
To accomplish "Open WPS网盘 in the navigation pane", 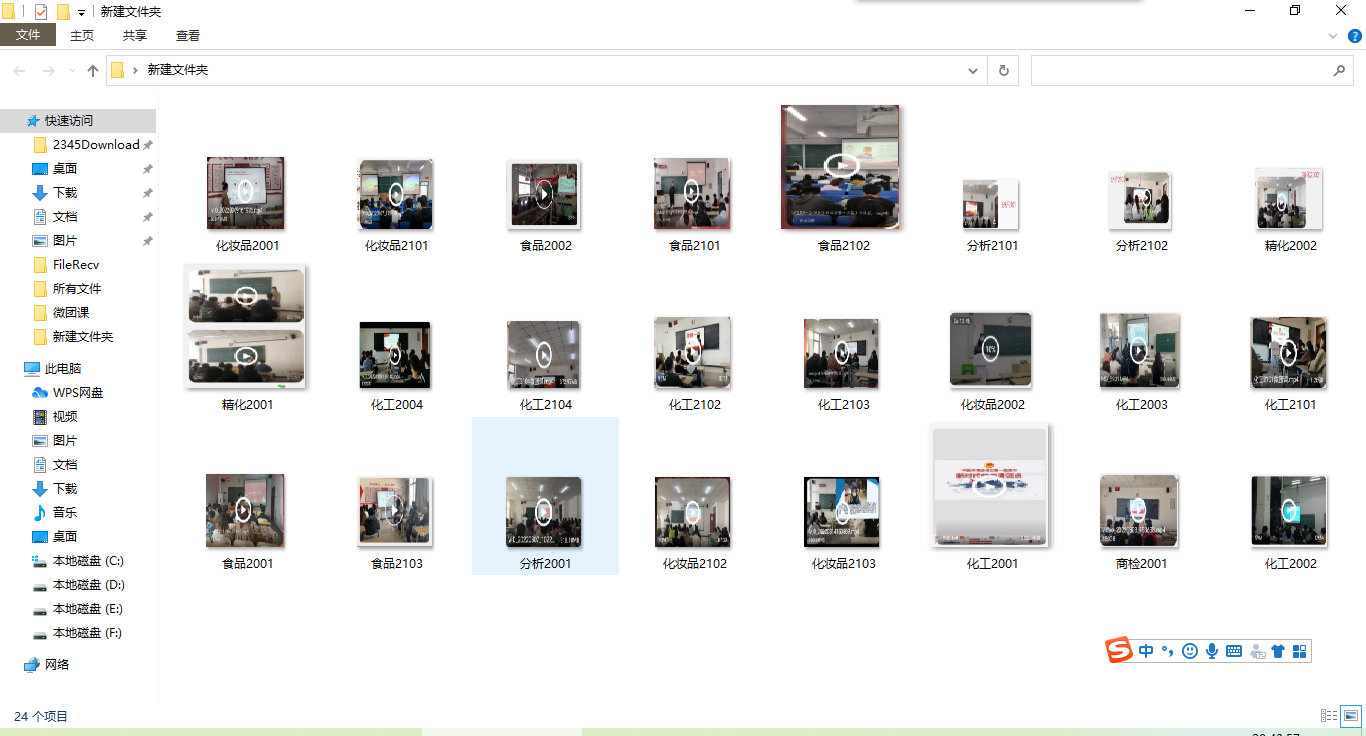I will [78, 392].
